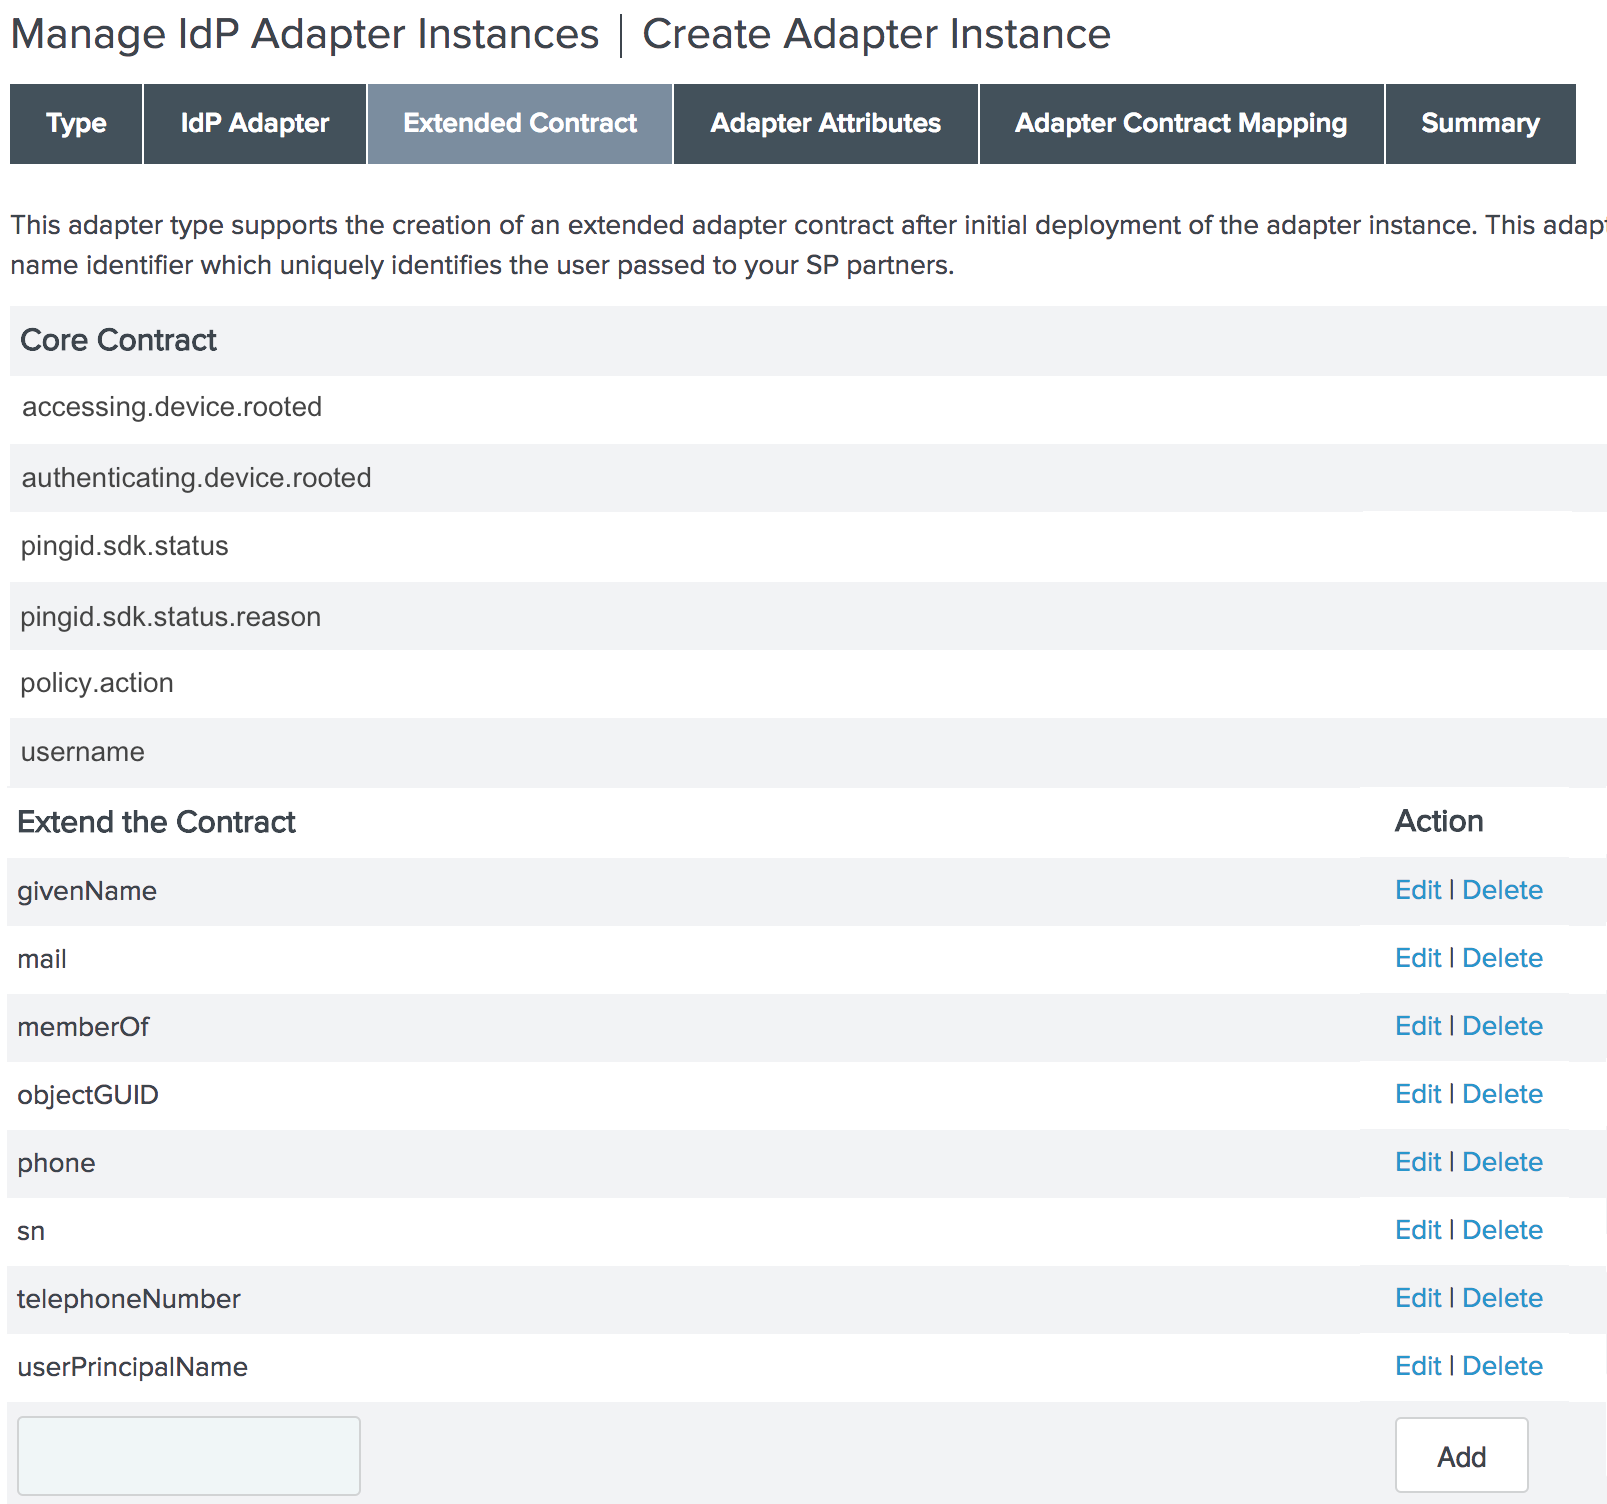Open the Adapter Contract Mapping tab
Image resolution: width=1607 pixels, height=1504 pixels.
[x=1181, y=123]
